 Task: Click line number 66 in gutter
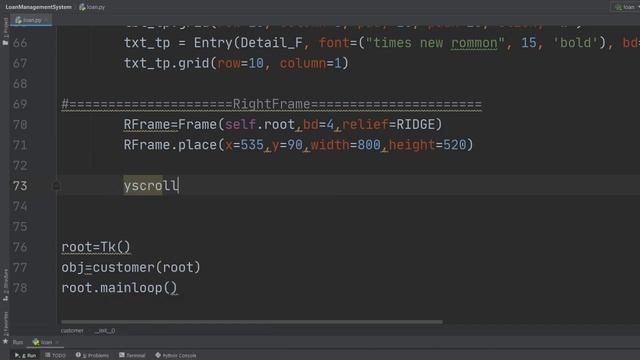pos(20,43)
